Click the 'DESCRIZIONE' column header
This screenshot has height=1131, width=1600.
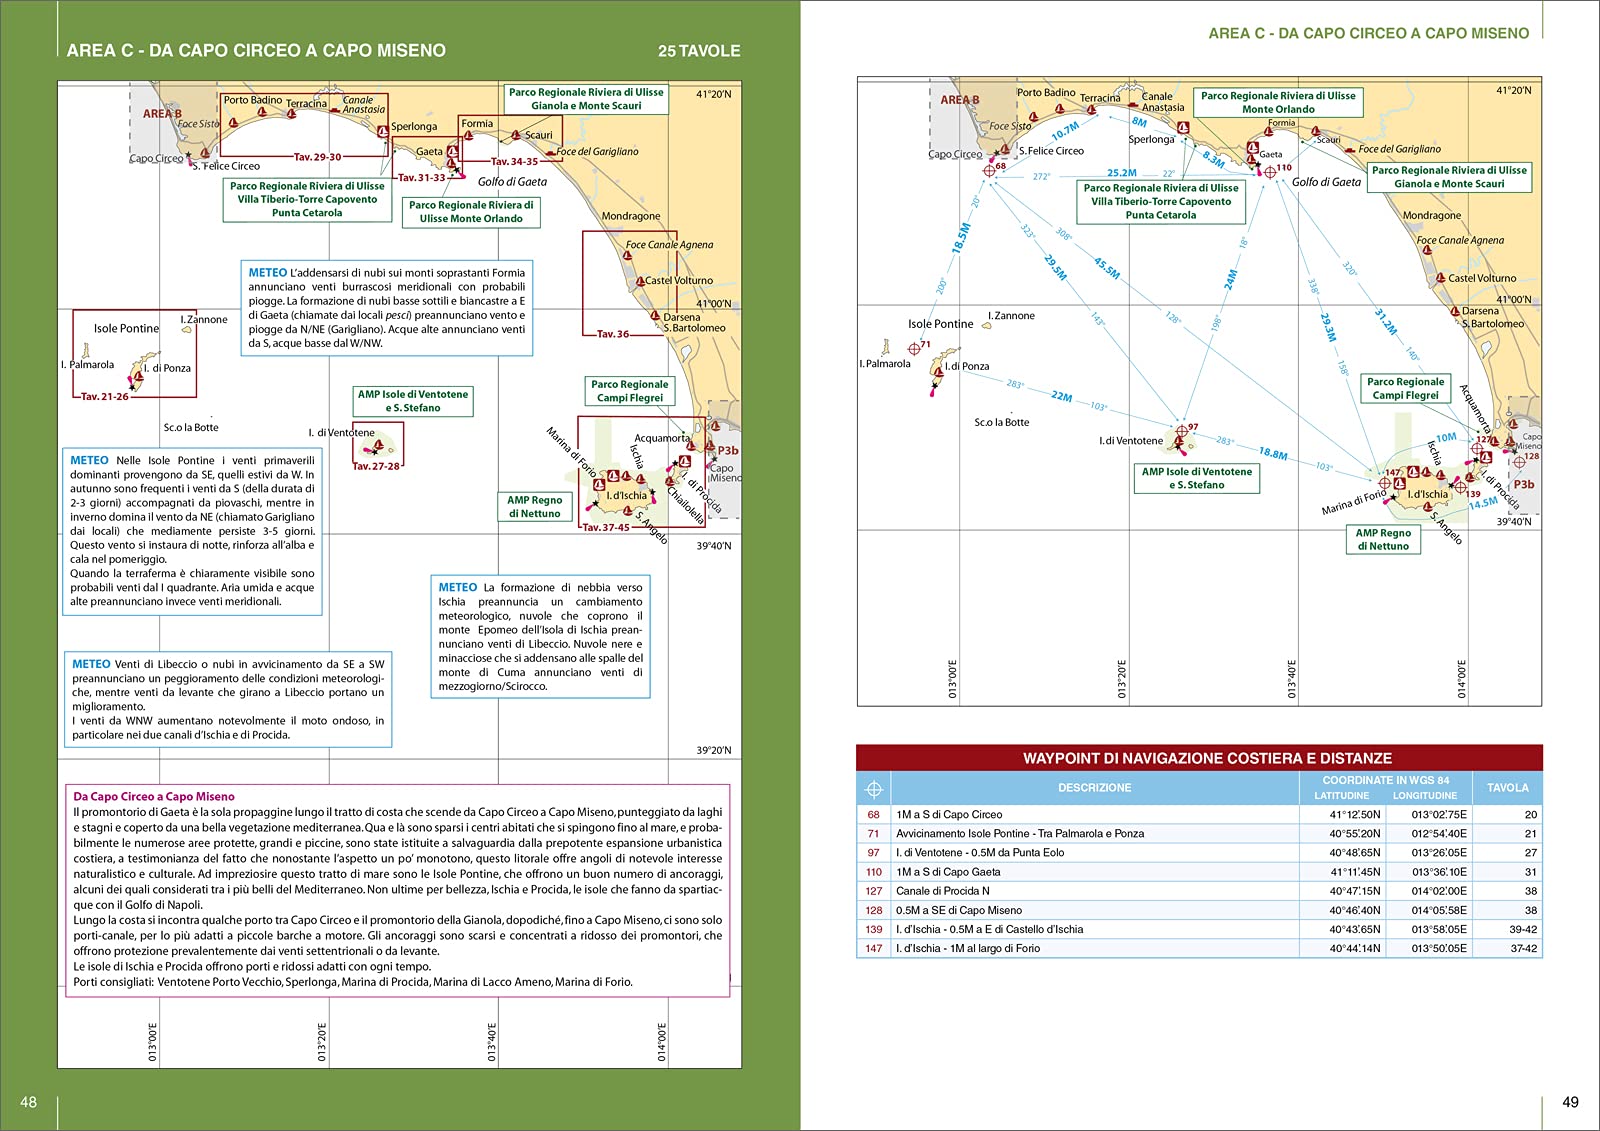point(1095,788)
